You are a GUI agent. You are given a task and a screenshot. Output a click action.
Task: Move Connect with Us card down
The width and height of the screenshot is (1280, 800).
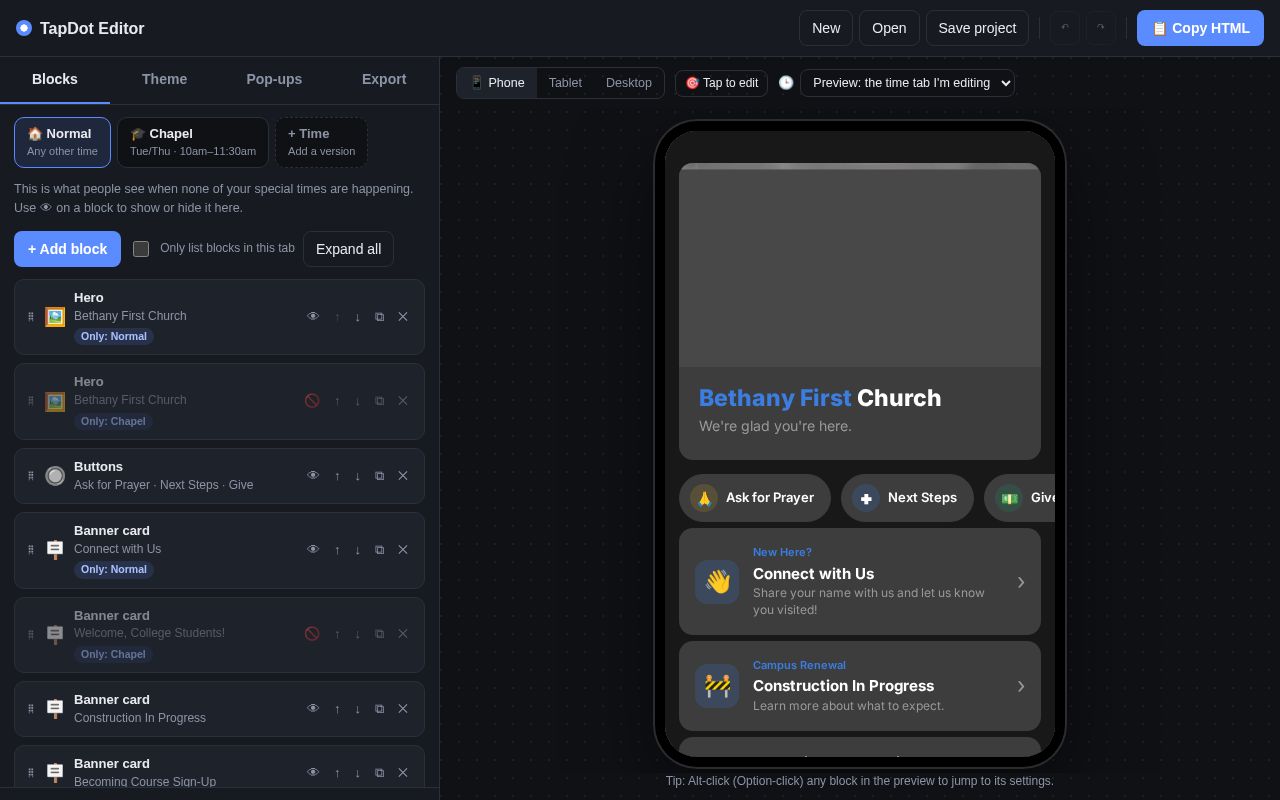click(x=357, y=550)
